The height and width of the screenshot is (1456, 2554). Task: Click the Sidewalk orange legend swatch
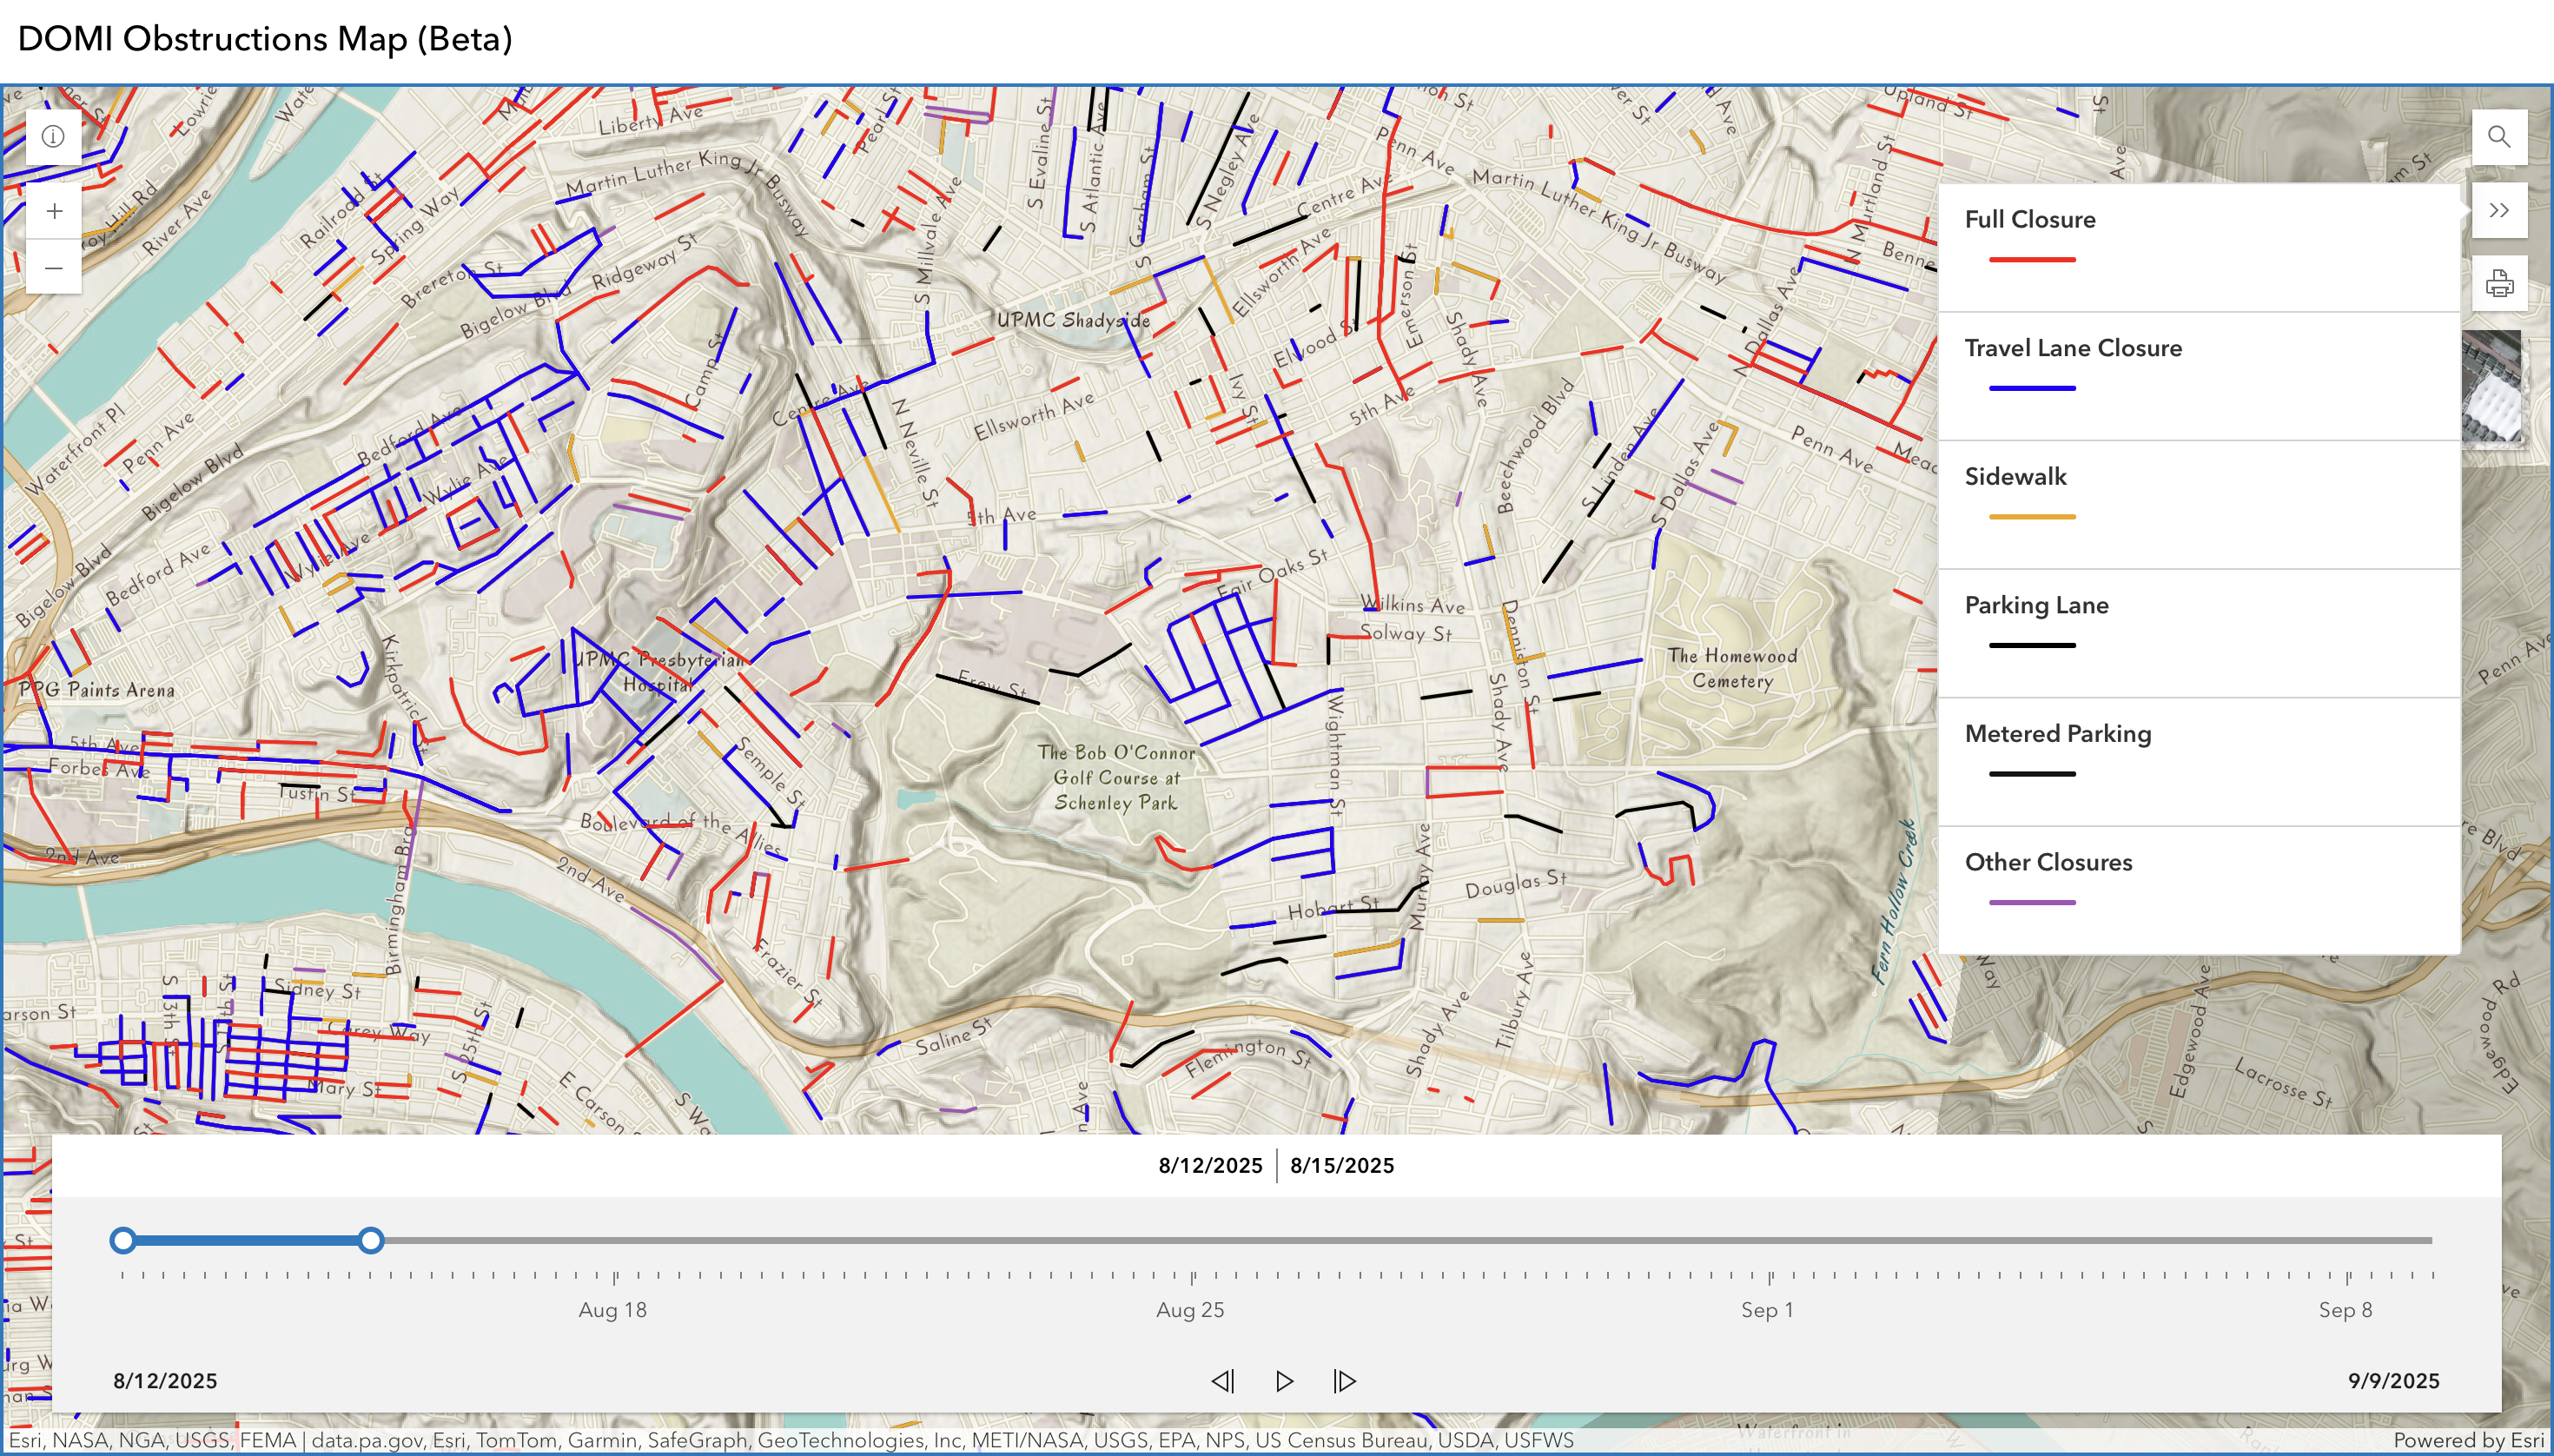click(x=2031, y=517)
